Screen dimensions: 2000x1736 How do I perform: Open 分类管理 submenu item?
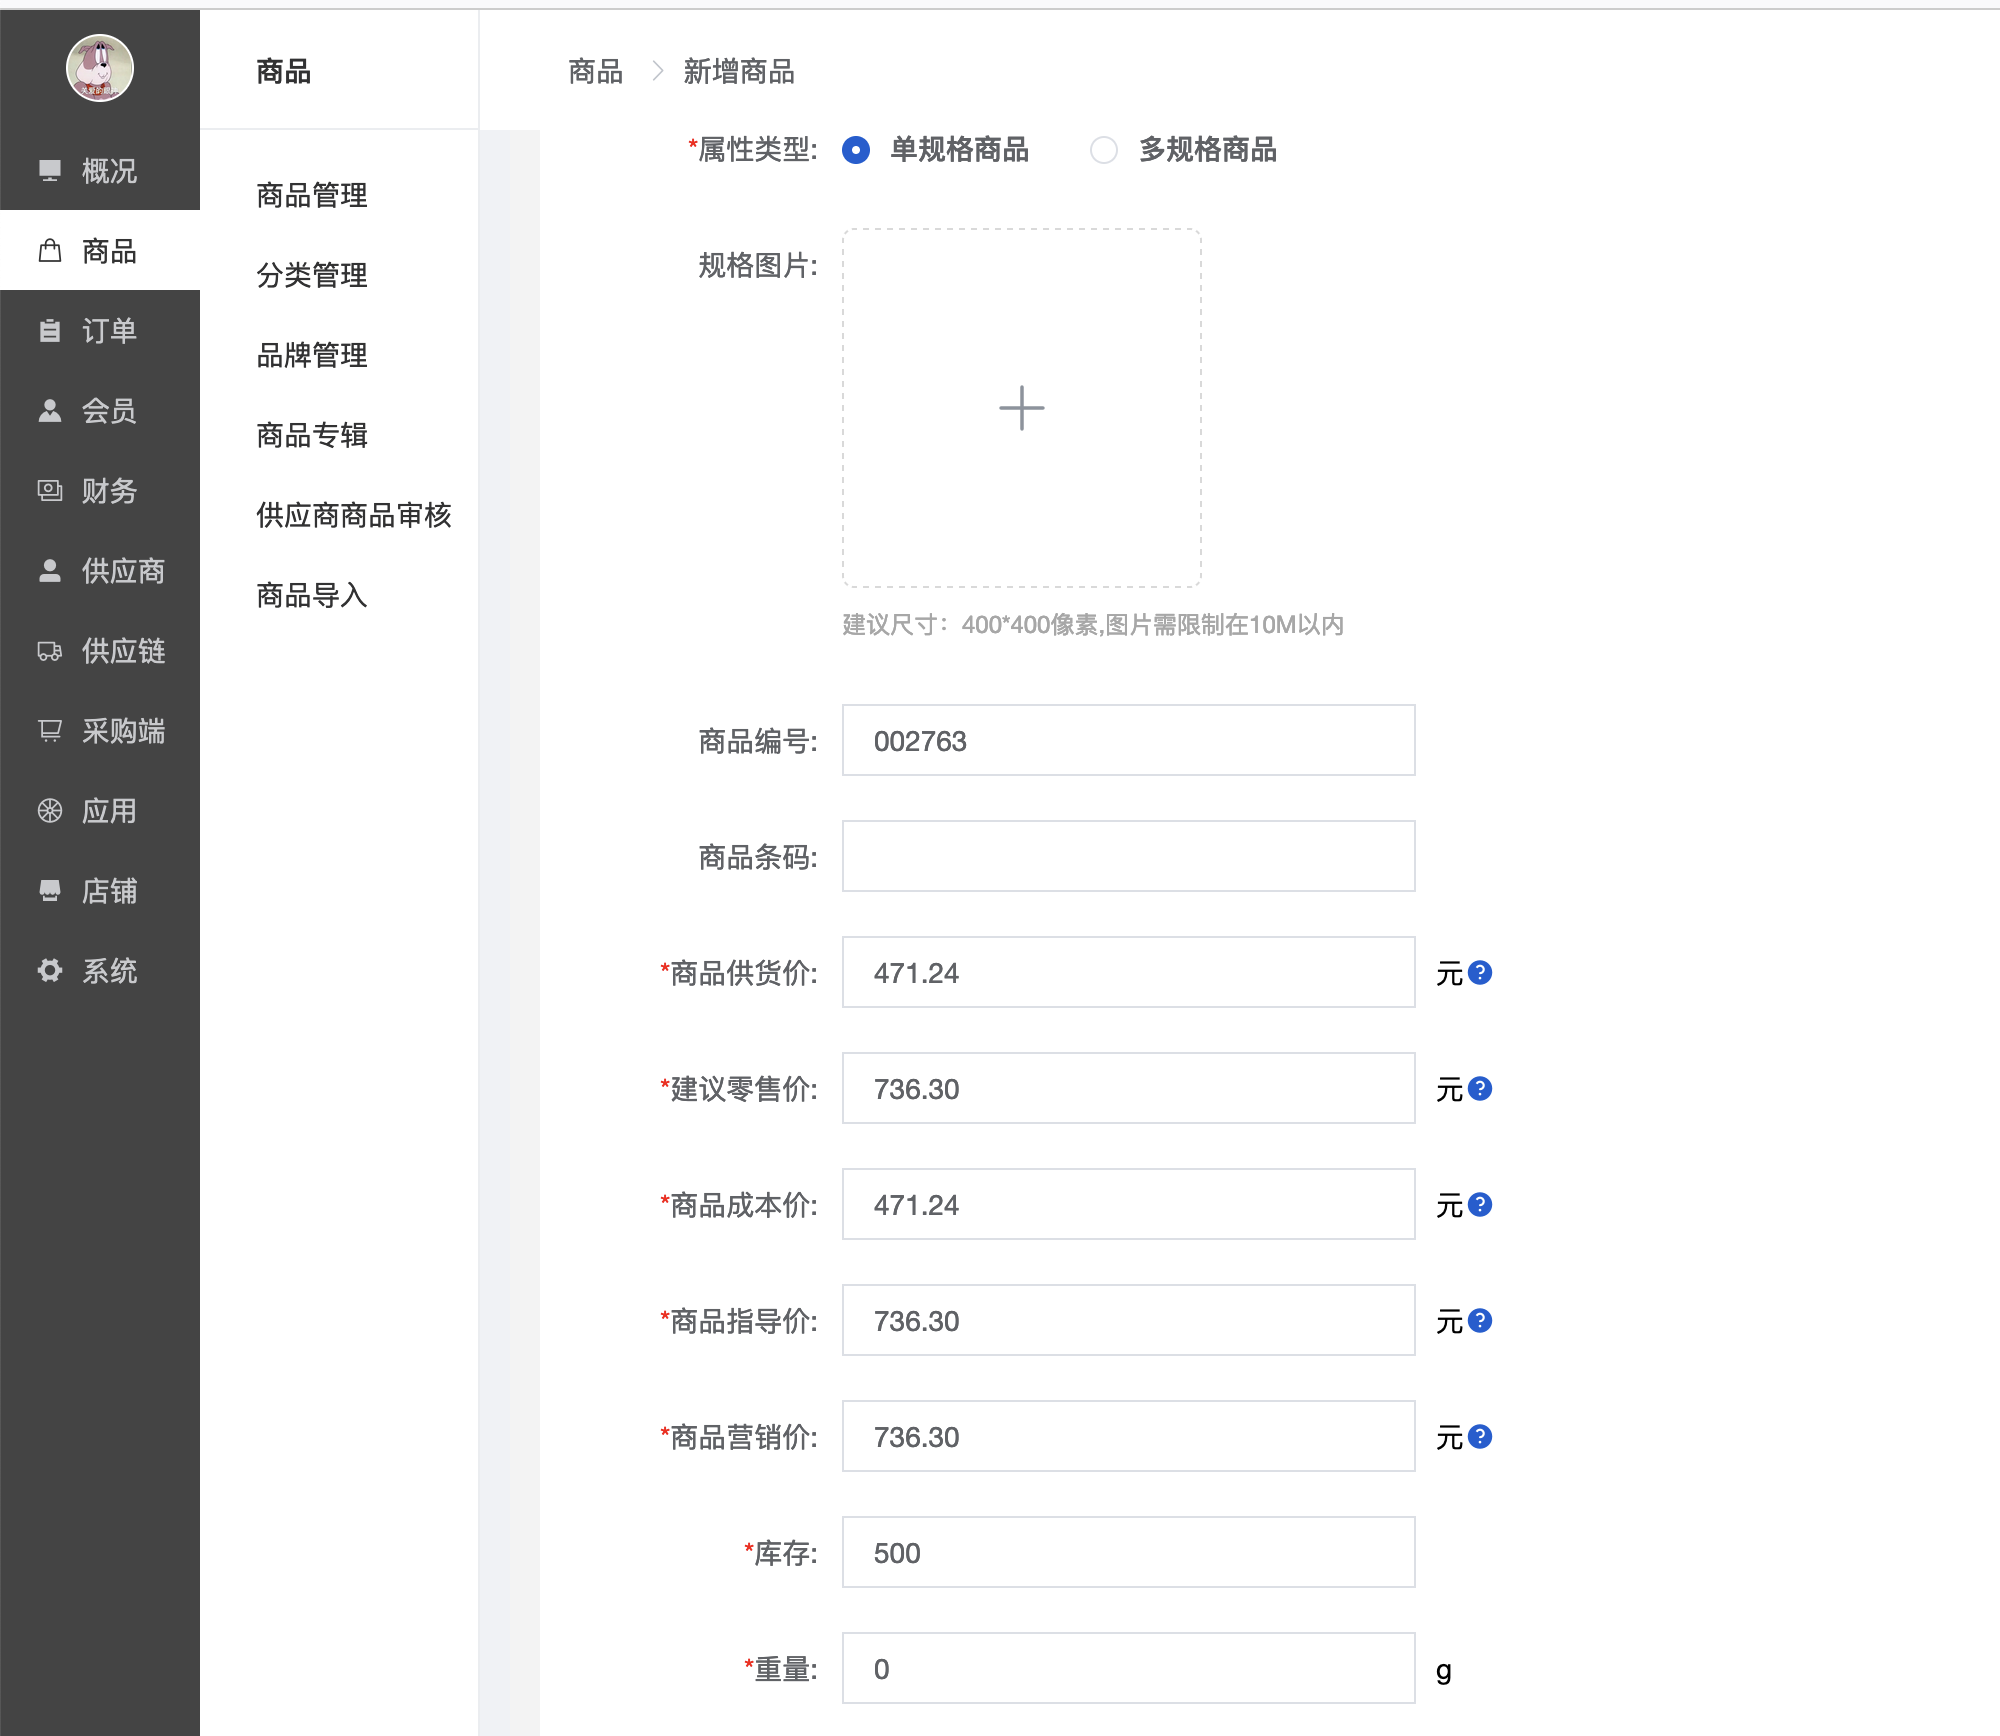tap(312, 275)
